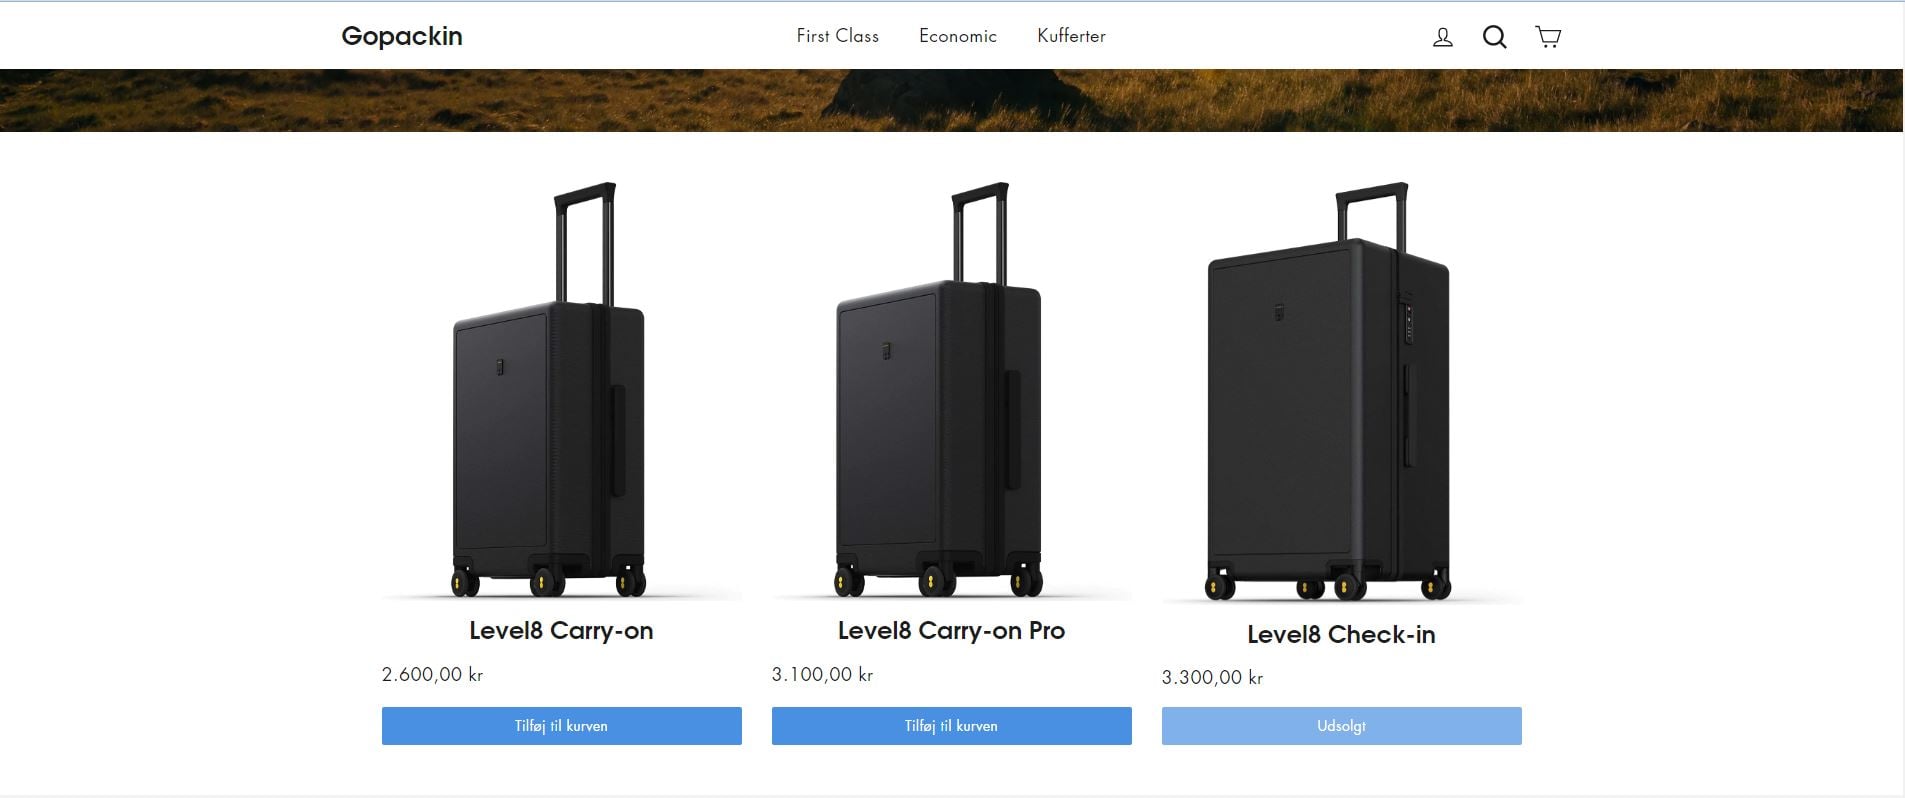Open Level8 Carry-on Pro product title
1905x798 pixels.
(x=951, y=631)
